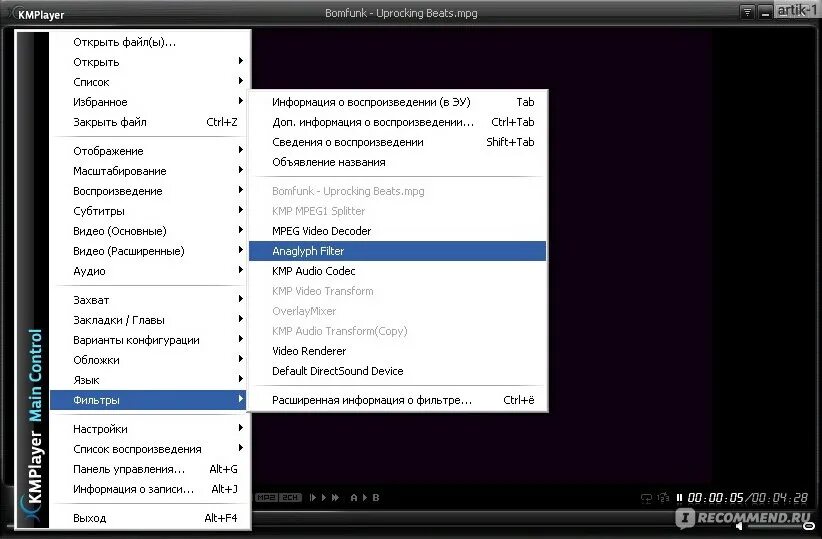Expand the Открыть submenu
Viewport: 822px width, 539px height.
[x=150, y=62]
